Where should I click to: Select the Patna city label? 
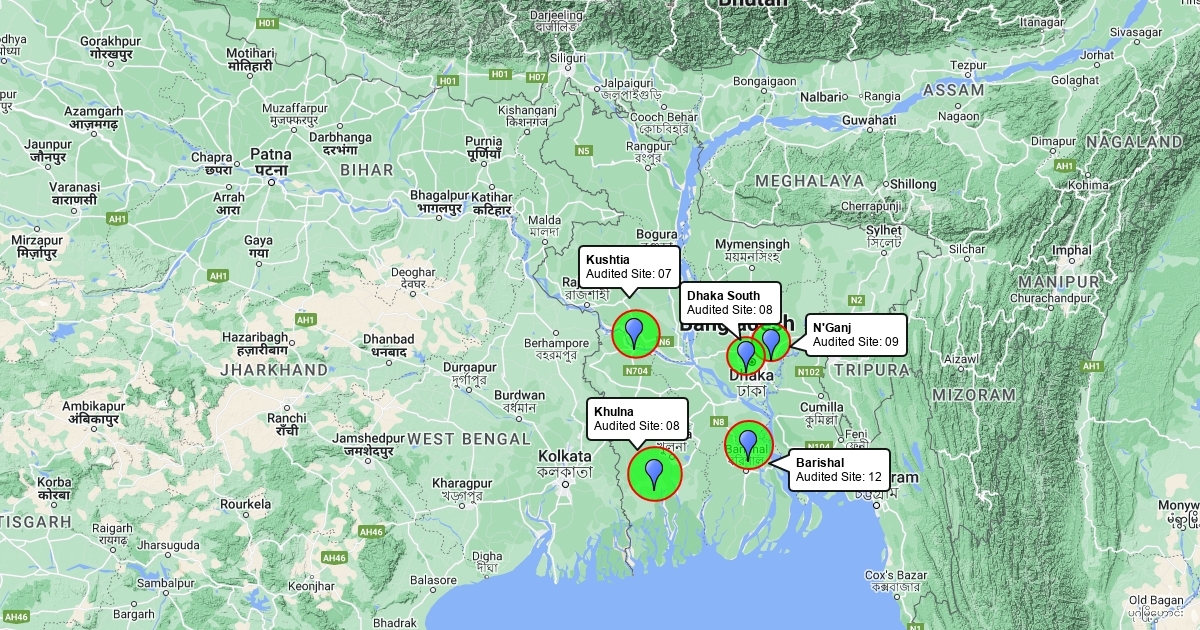point(271,155)
